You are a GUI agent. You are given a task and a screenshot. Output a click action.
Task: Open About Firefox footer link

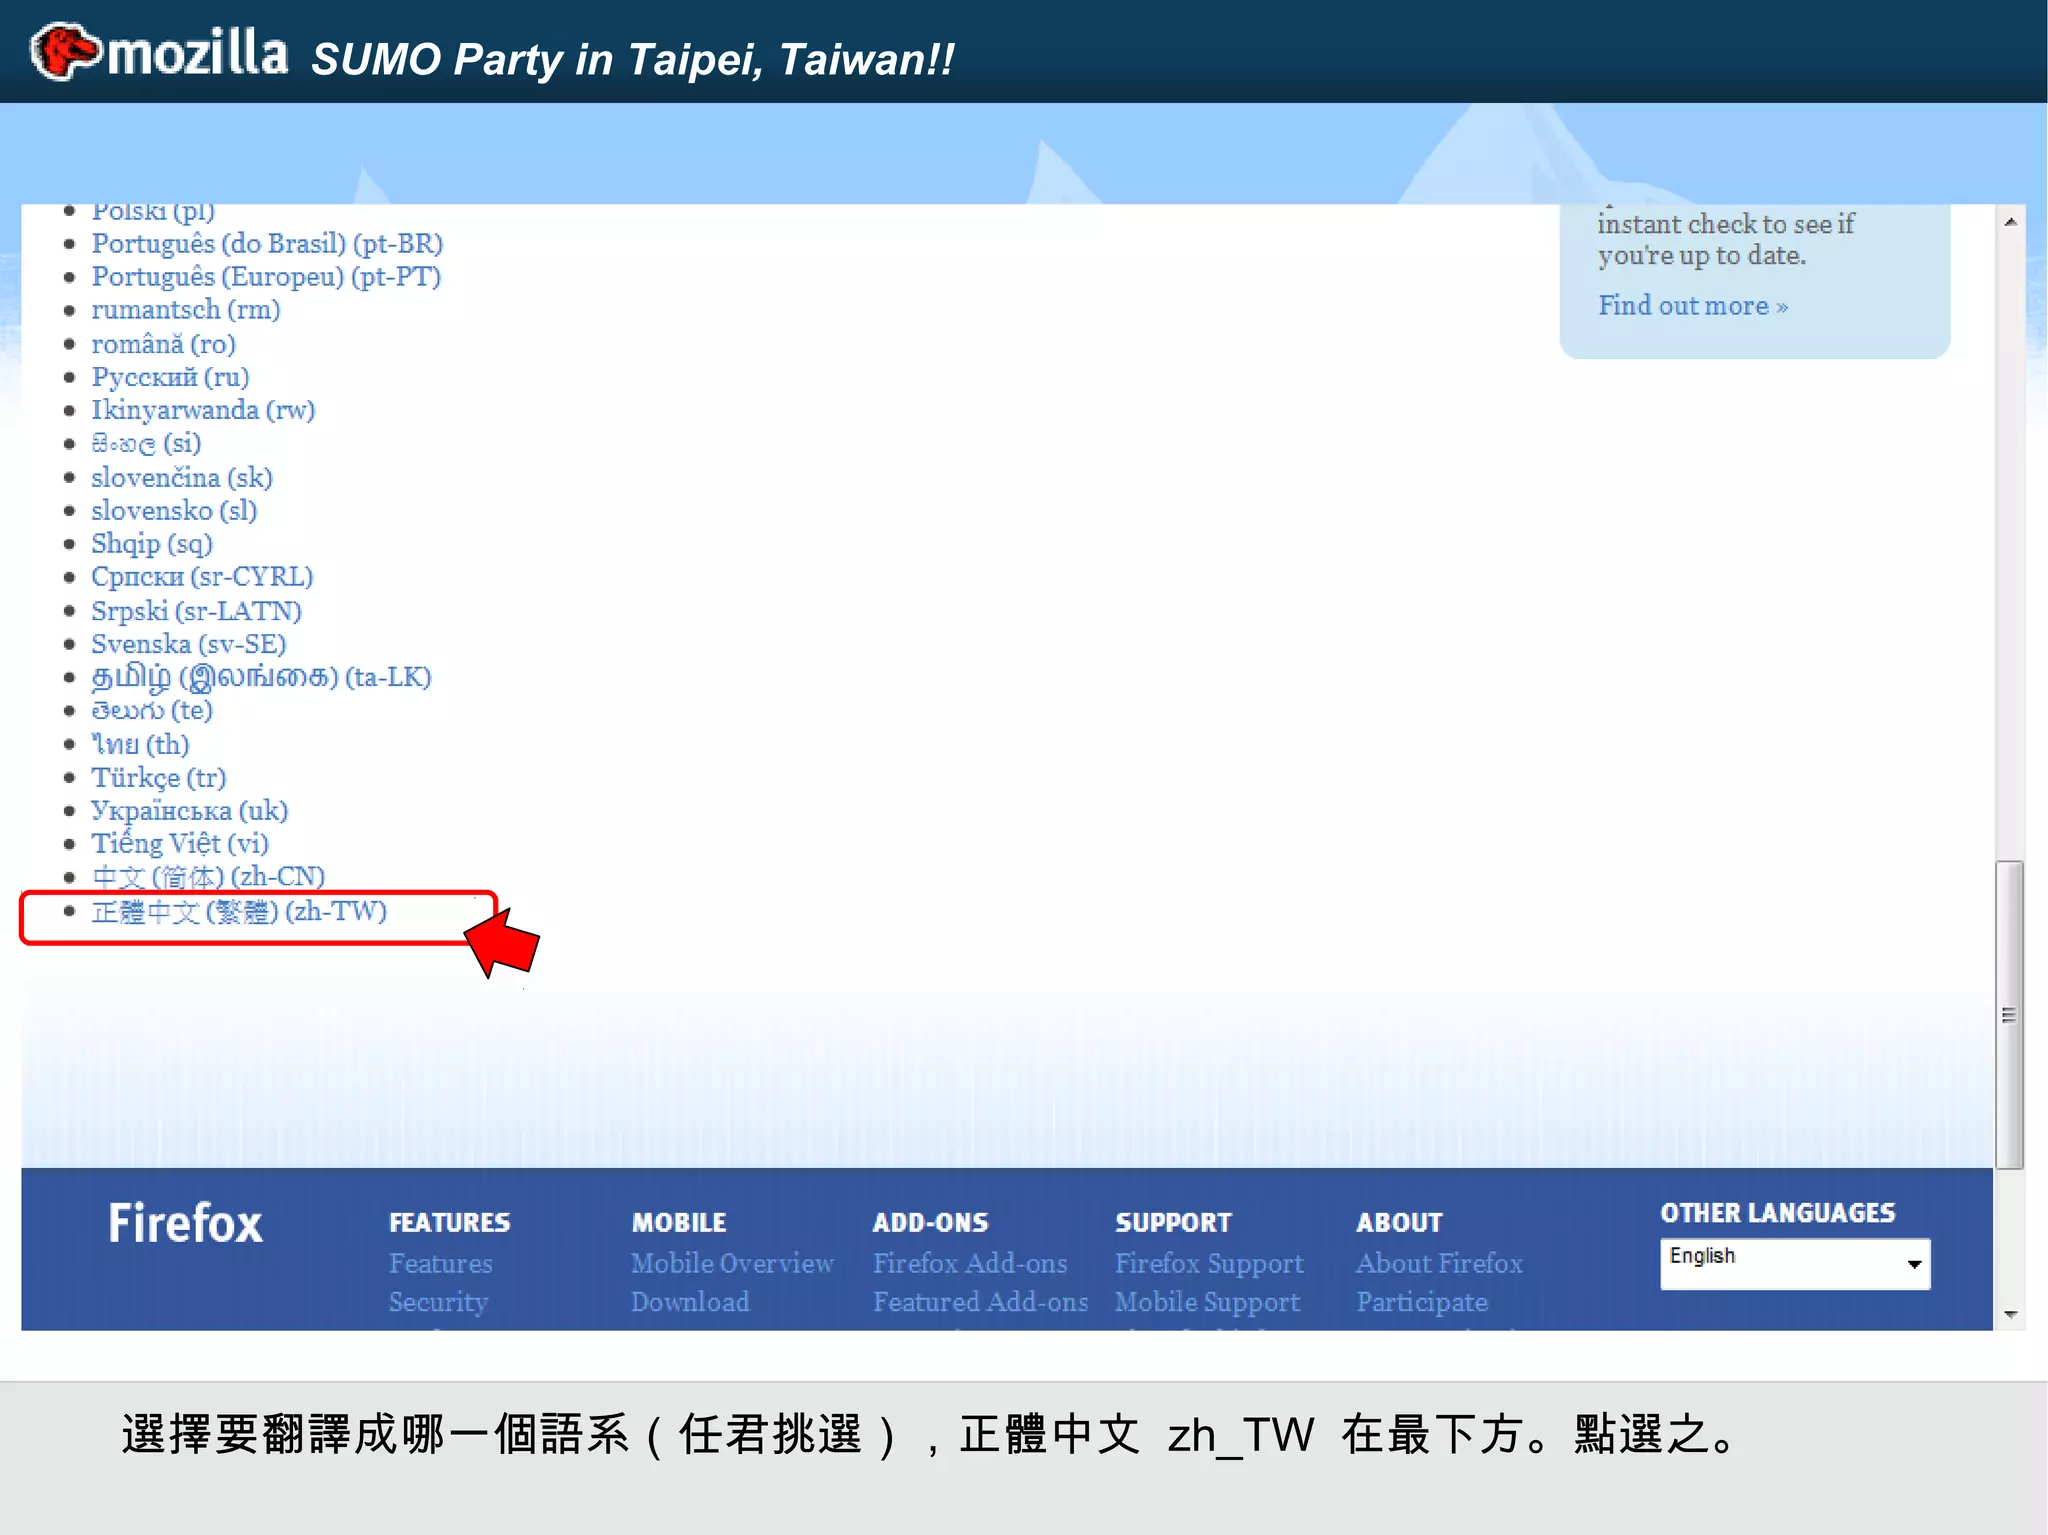[x=1439, y=1263]
